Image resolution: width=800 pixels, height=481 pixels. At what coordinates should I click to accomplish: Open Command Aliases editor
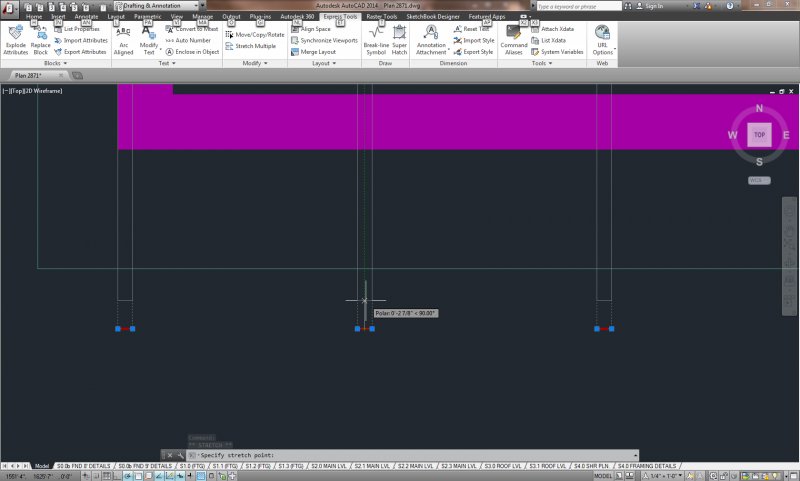coord(514,40)
